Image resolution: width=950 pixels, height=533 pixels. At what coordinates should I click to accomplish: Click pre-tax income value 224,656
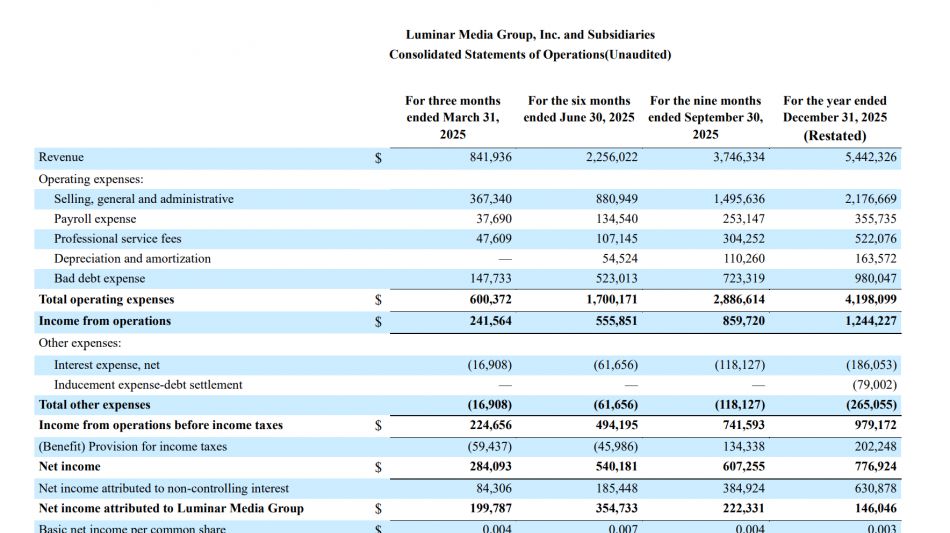[490, 425]
